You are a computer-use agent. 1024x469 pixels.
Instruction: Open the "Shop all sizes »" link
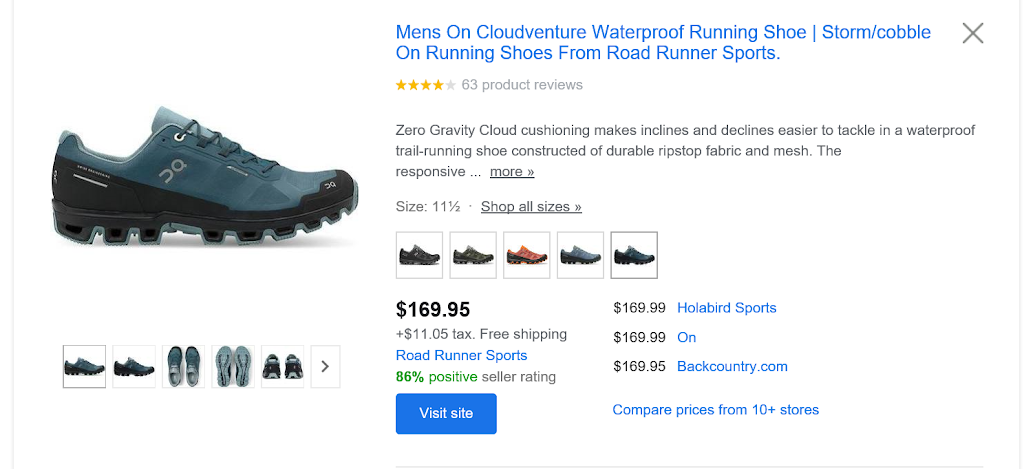531,207
